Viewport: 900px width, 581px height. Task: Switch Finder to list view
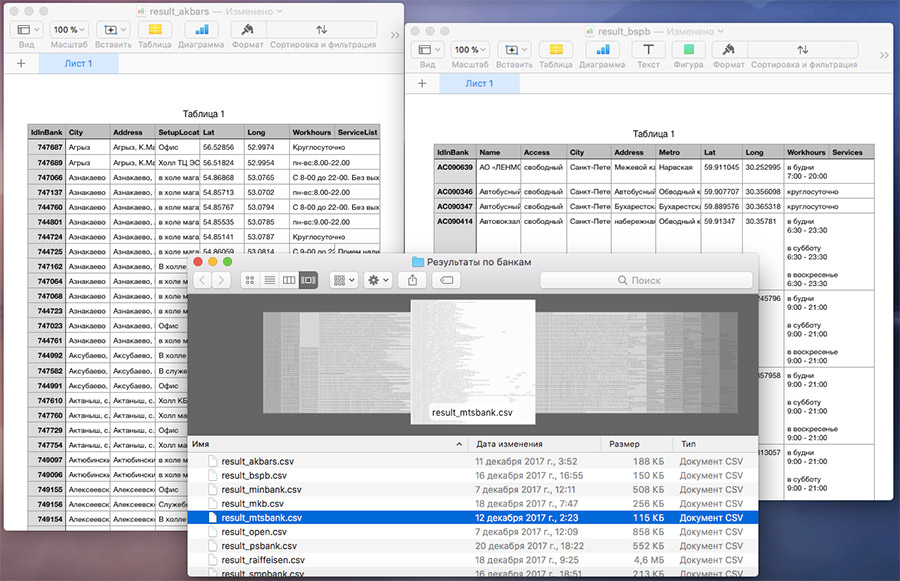pos(269,280)
